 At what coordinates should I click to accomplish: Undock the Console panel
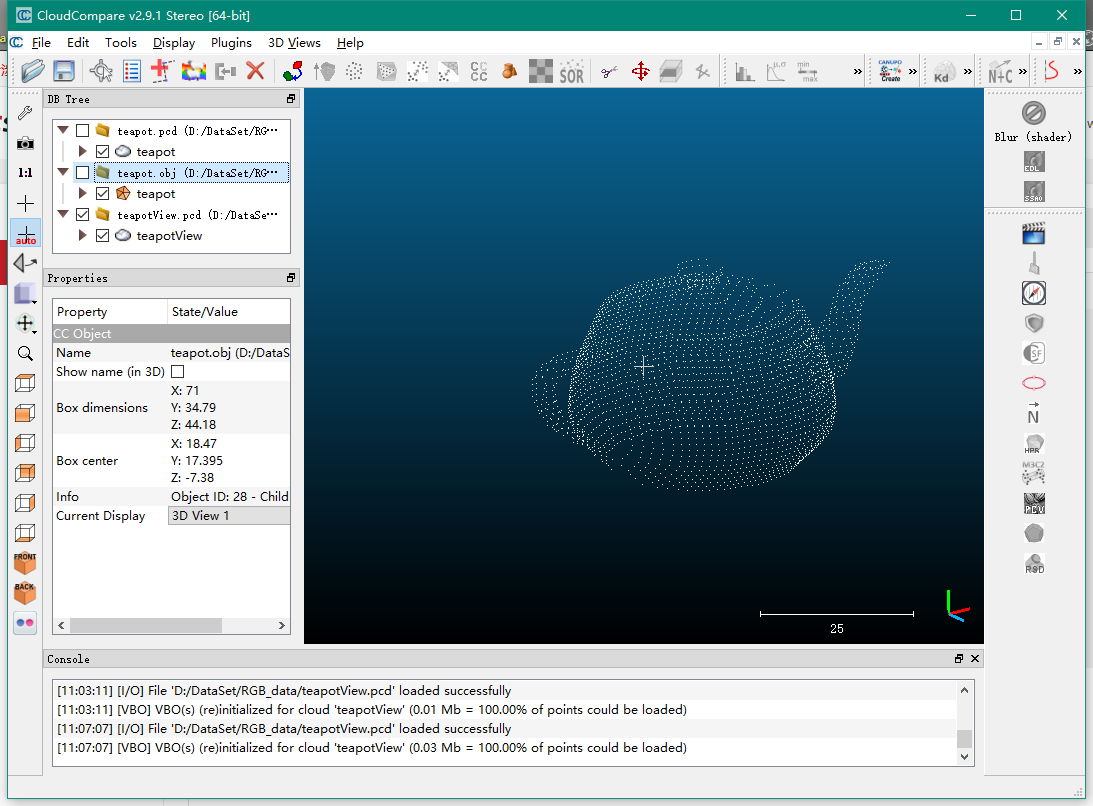point(958,659)
